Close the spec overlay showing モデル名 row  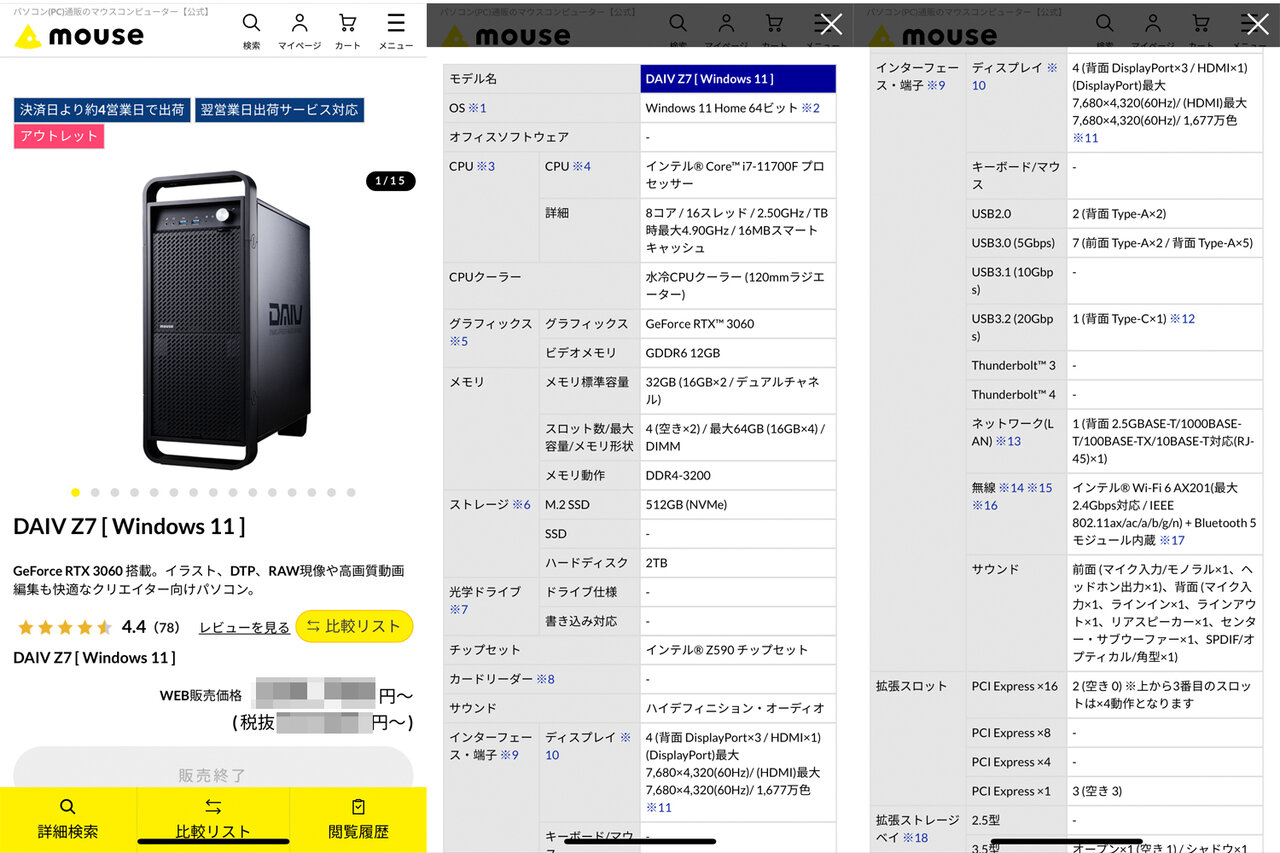coord(830,24)
